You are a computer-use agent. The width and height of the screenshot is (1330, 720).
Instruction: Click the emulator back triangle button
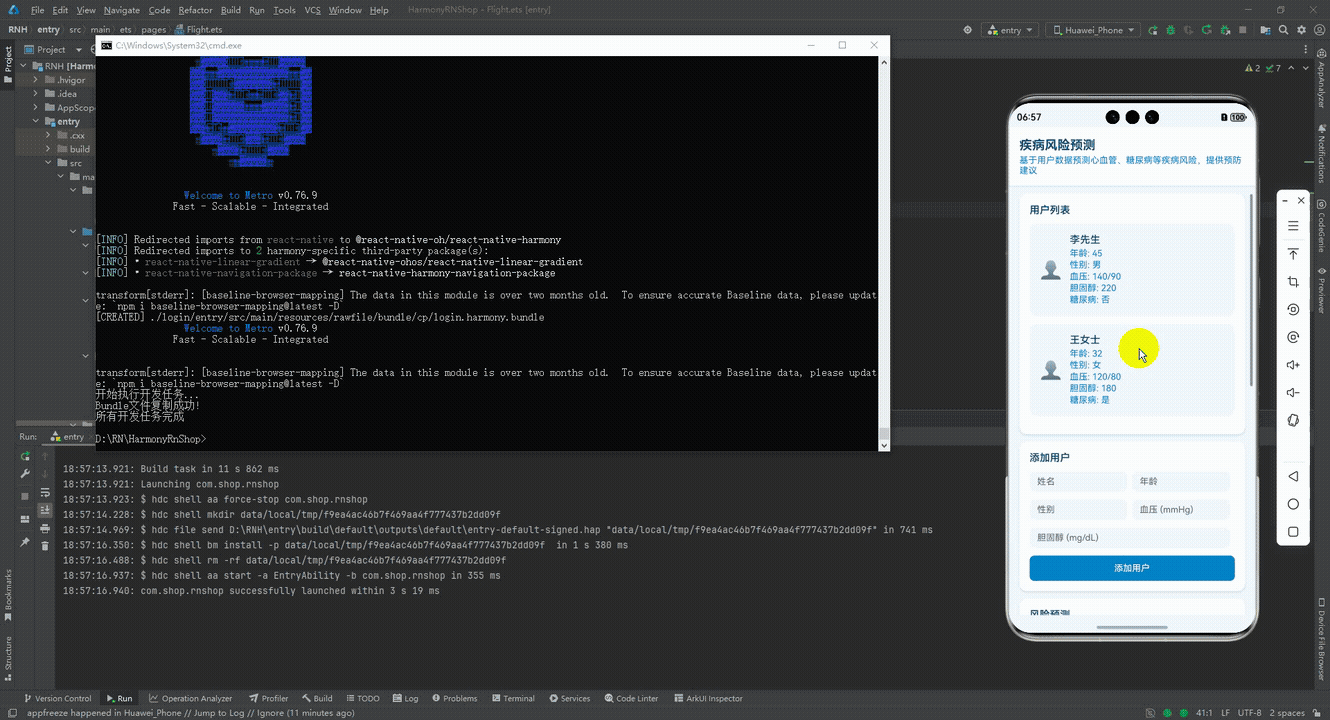pyautogui.click(x=1293, y=476)
